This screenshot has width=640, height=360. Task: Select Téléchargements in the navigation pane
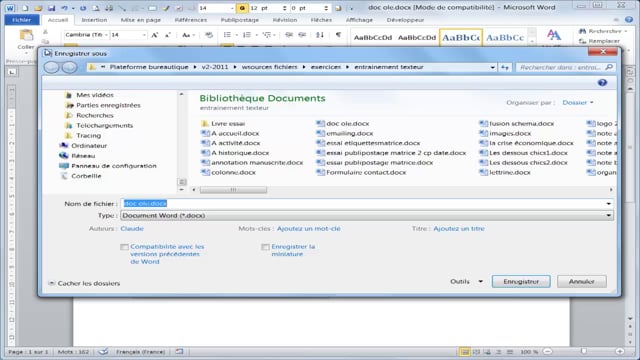pos(99,126)
